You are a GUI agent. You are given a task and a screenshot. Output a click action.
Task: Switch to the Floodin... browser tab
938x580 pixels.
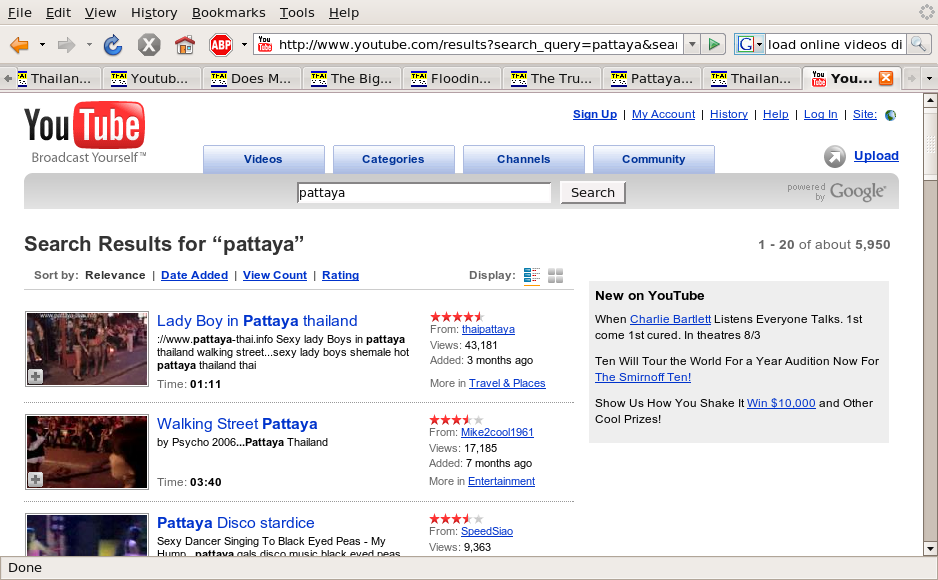pyautogui.click(x=452, y=78)
